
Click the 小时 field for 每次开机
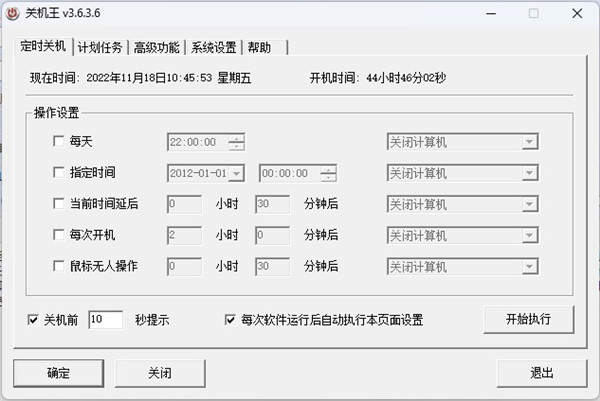pos(184,235)
